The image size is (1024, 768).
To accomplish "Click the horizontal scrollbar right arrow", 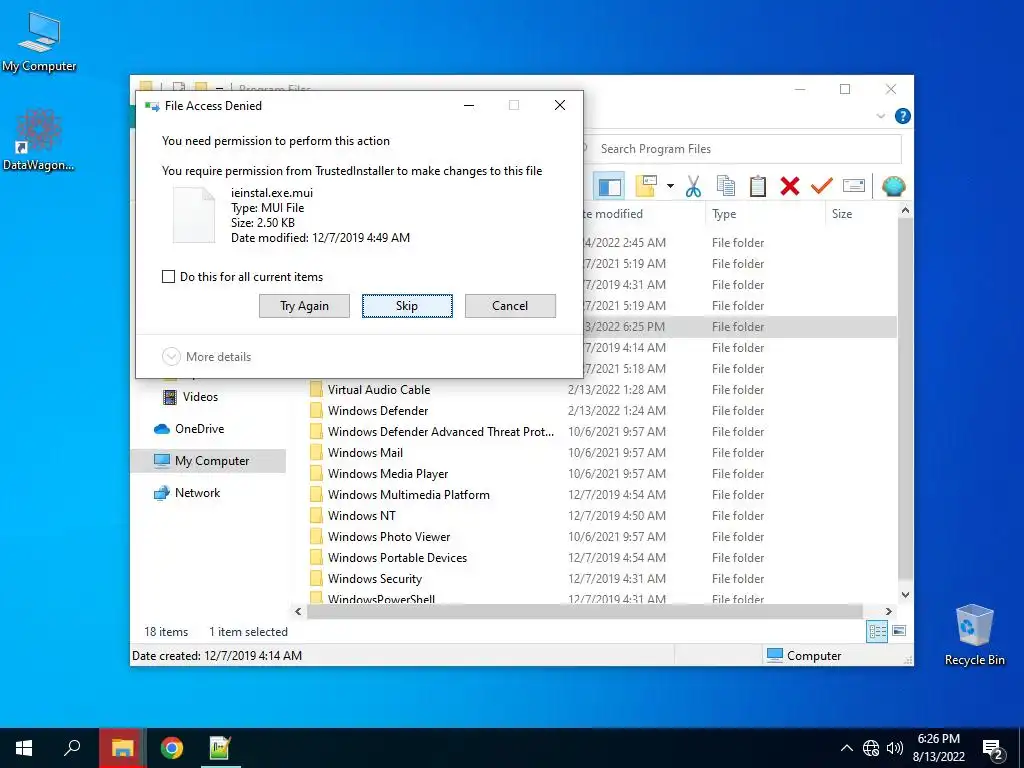I will tap(889, 611).
